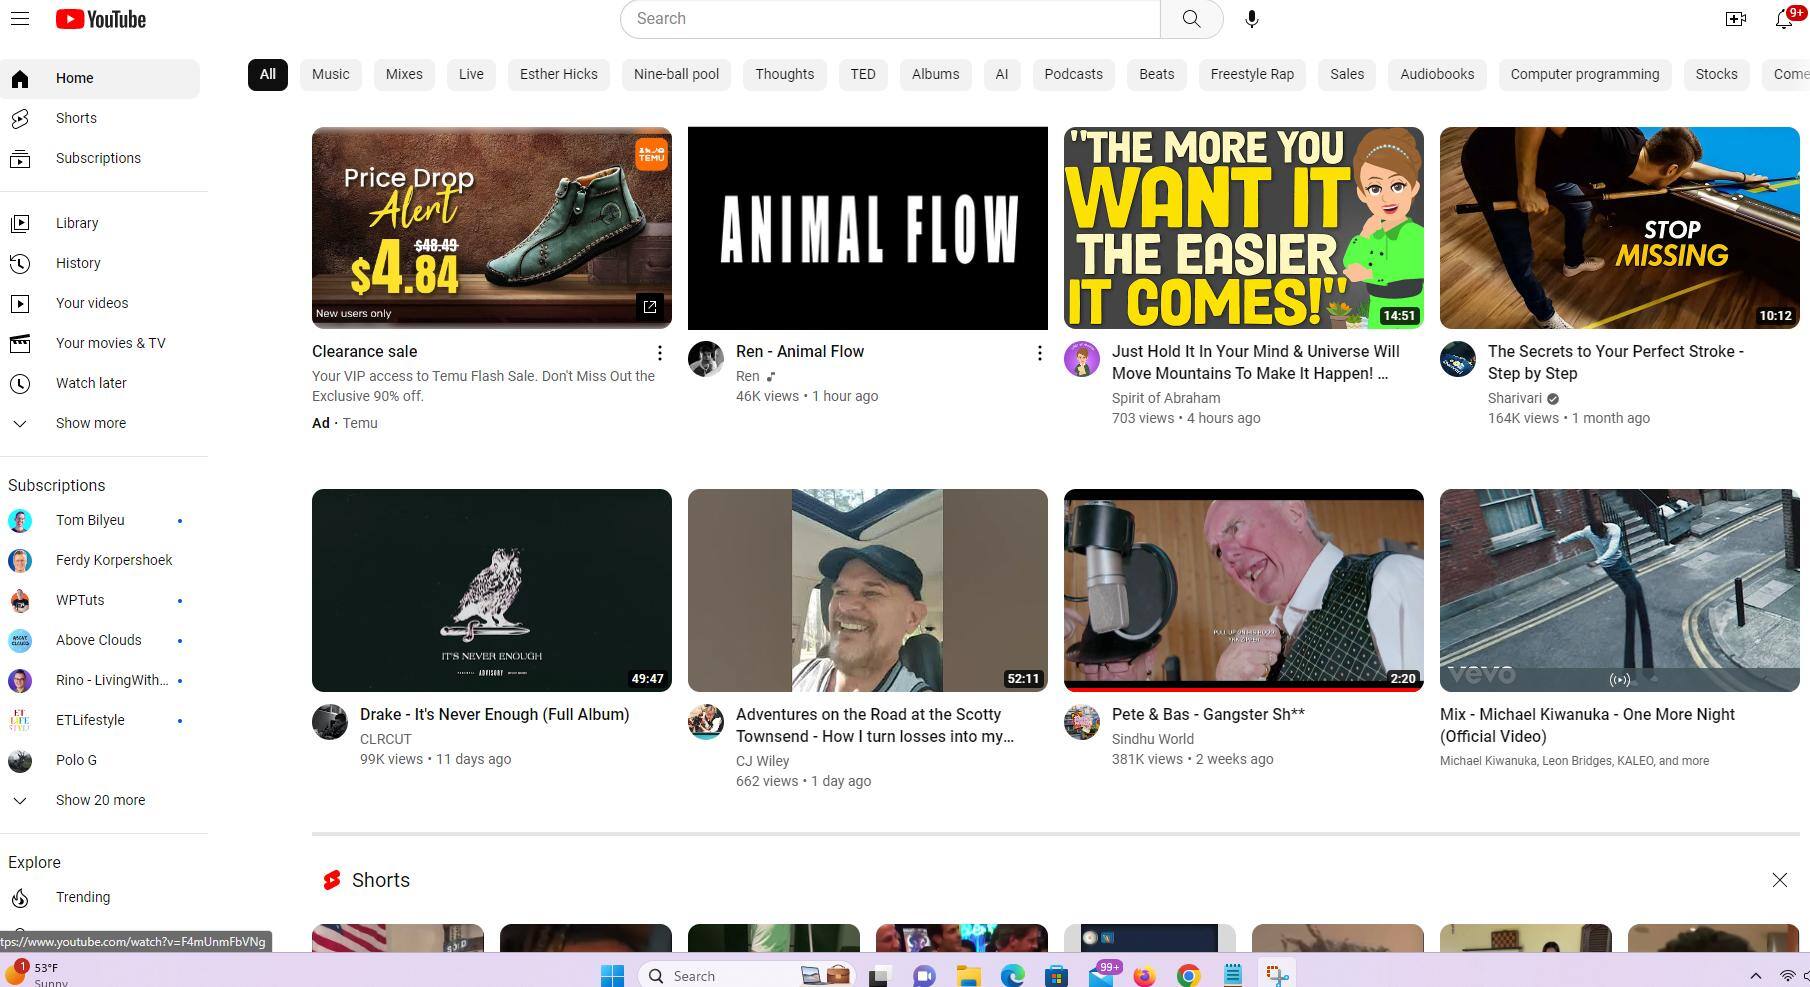Viewport: 1810px width, 987px height.
Task: Open the hamburger guide menu
Action: [x=19, y=19]
